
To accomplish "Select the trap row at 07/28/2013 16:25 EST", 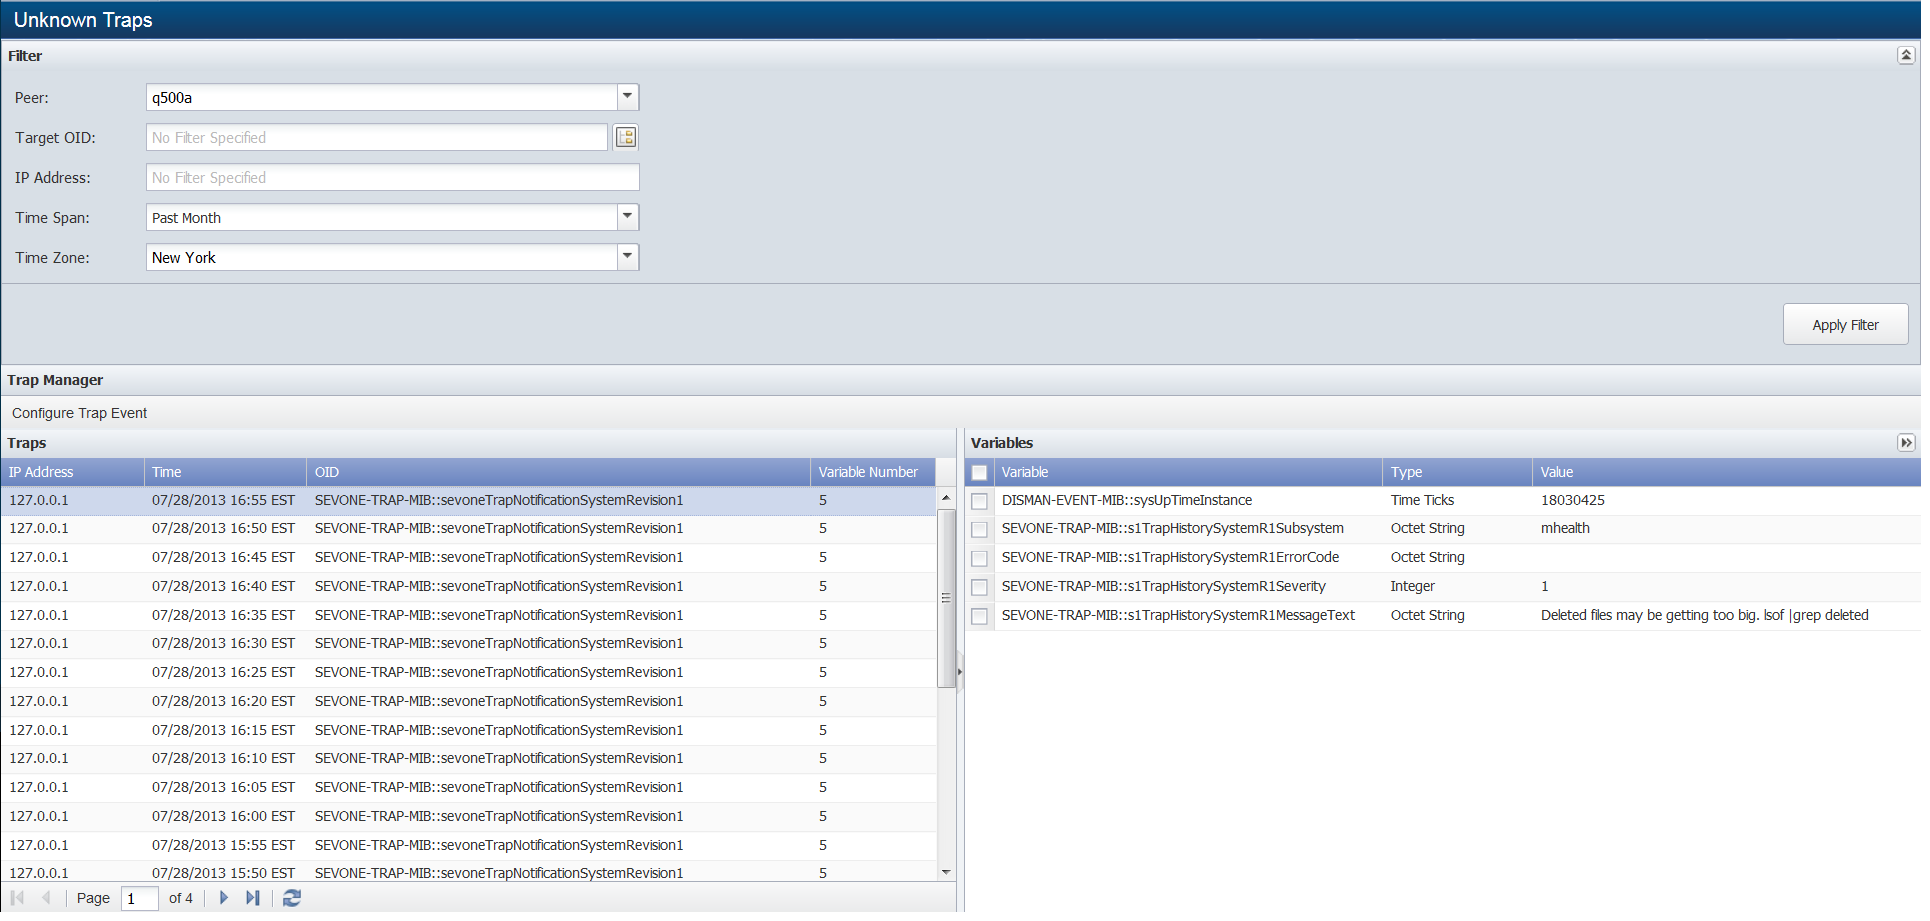I will click(x=468, y=672).
